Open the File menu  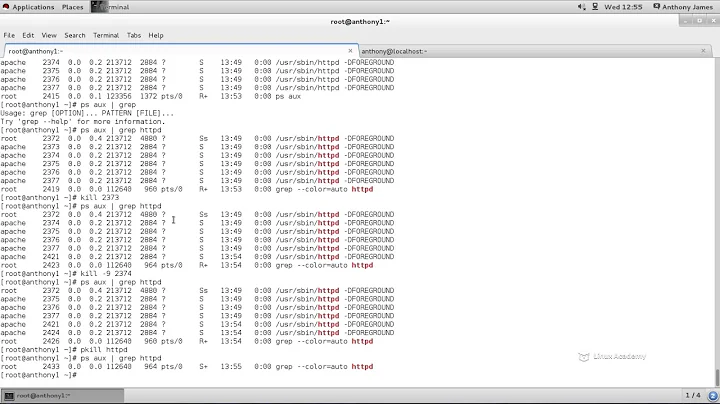pyautogui.click(x=9, y=35)
